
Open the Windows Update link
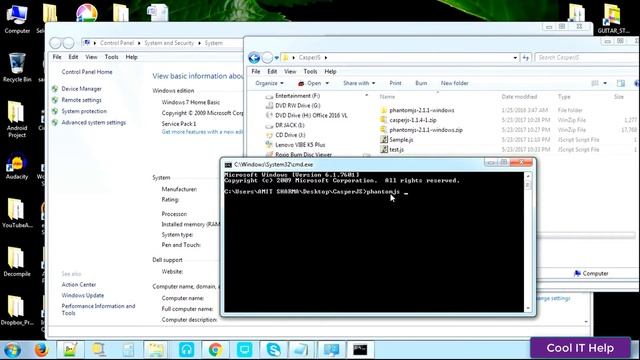[82, 295]
